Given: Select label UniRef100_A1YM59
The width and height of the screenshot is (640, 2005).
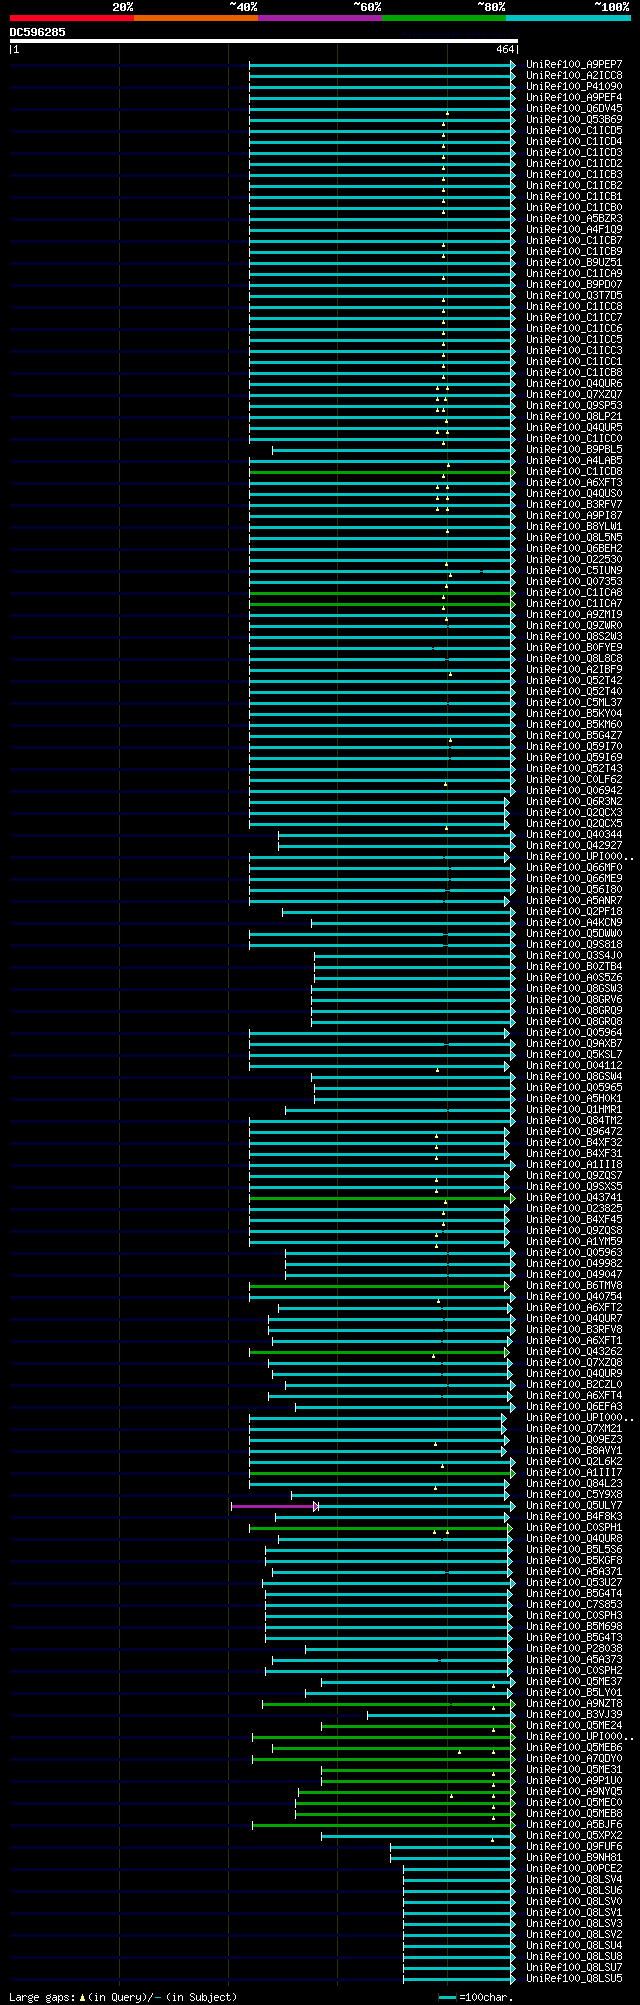Looking at the screenshot, I should coord(574,1242).
